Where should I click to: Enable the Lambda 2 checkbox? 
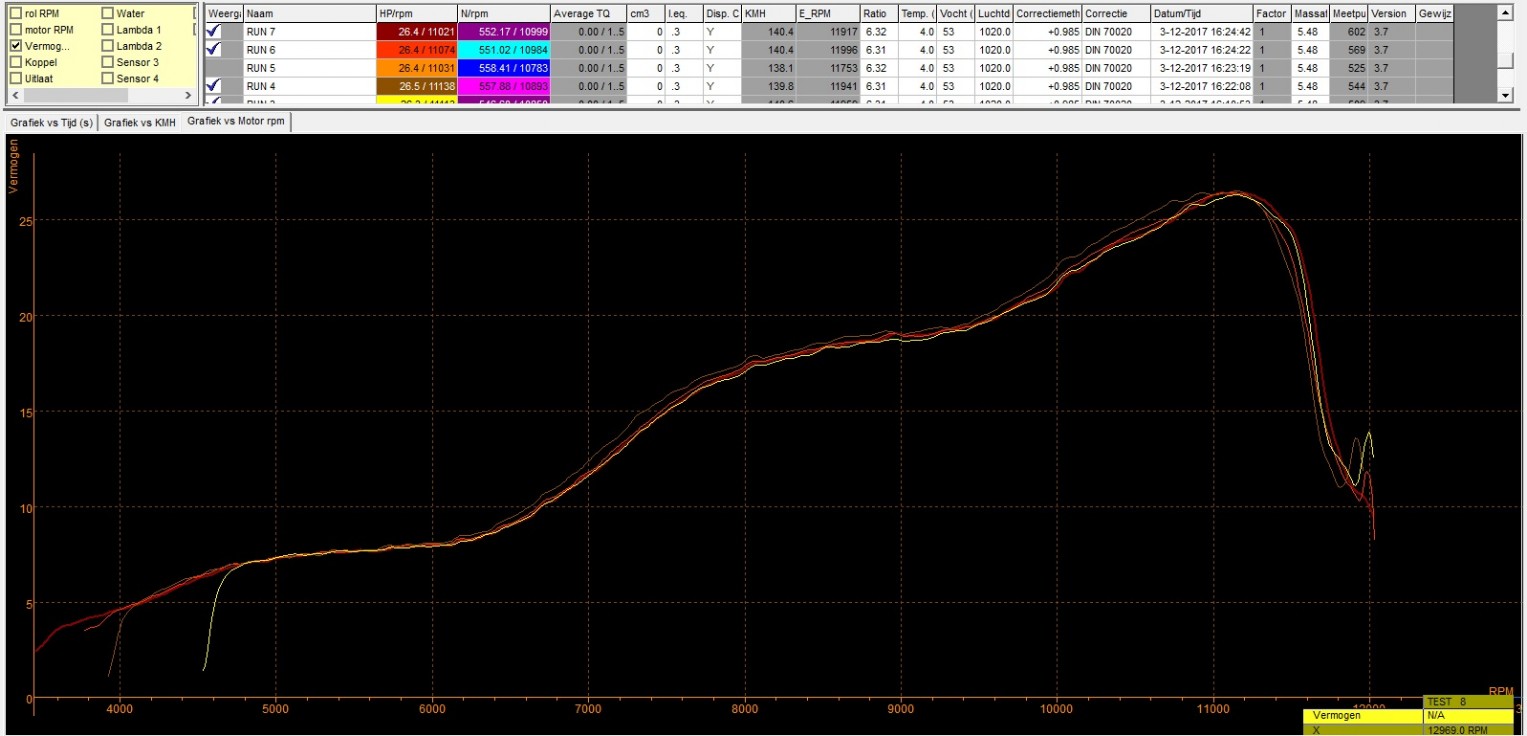107,46
